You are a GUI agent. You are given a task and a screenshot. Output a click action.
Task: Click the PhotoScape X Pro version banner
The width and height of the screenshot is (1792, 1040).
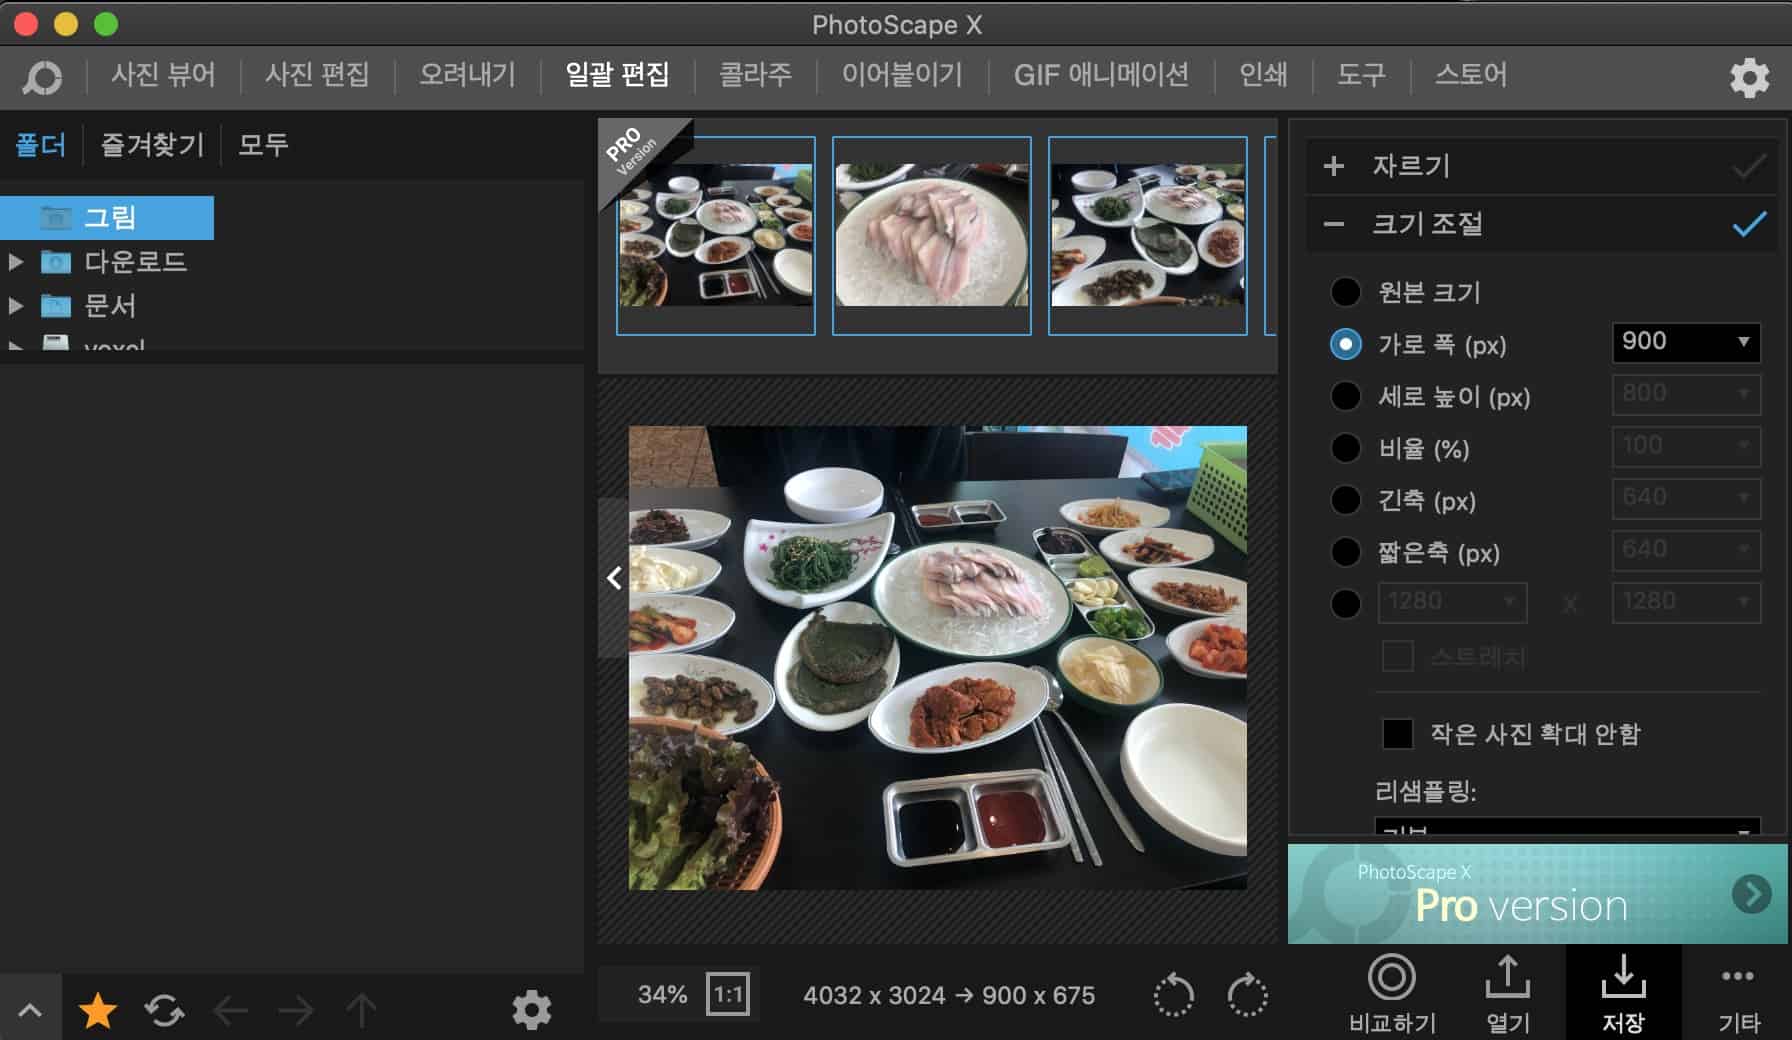click(1537, 893)
